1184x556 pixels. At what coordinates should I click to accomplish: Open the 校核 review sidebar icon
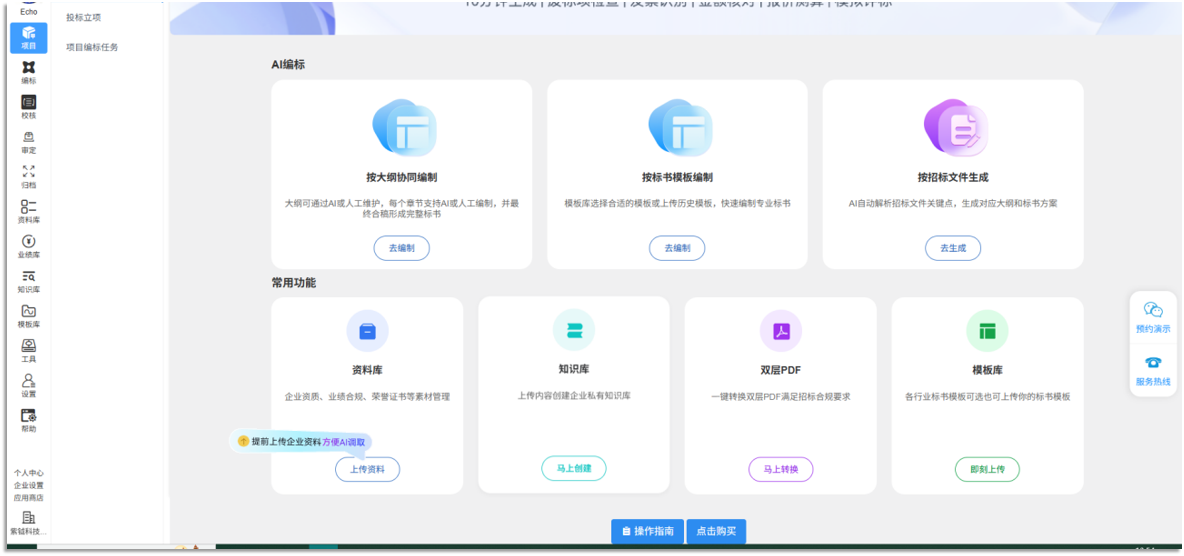(28, 107)
